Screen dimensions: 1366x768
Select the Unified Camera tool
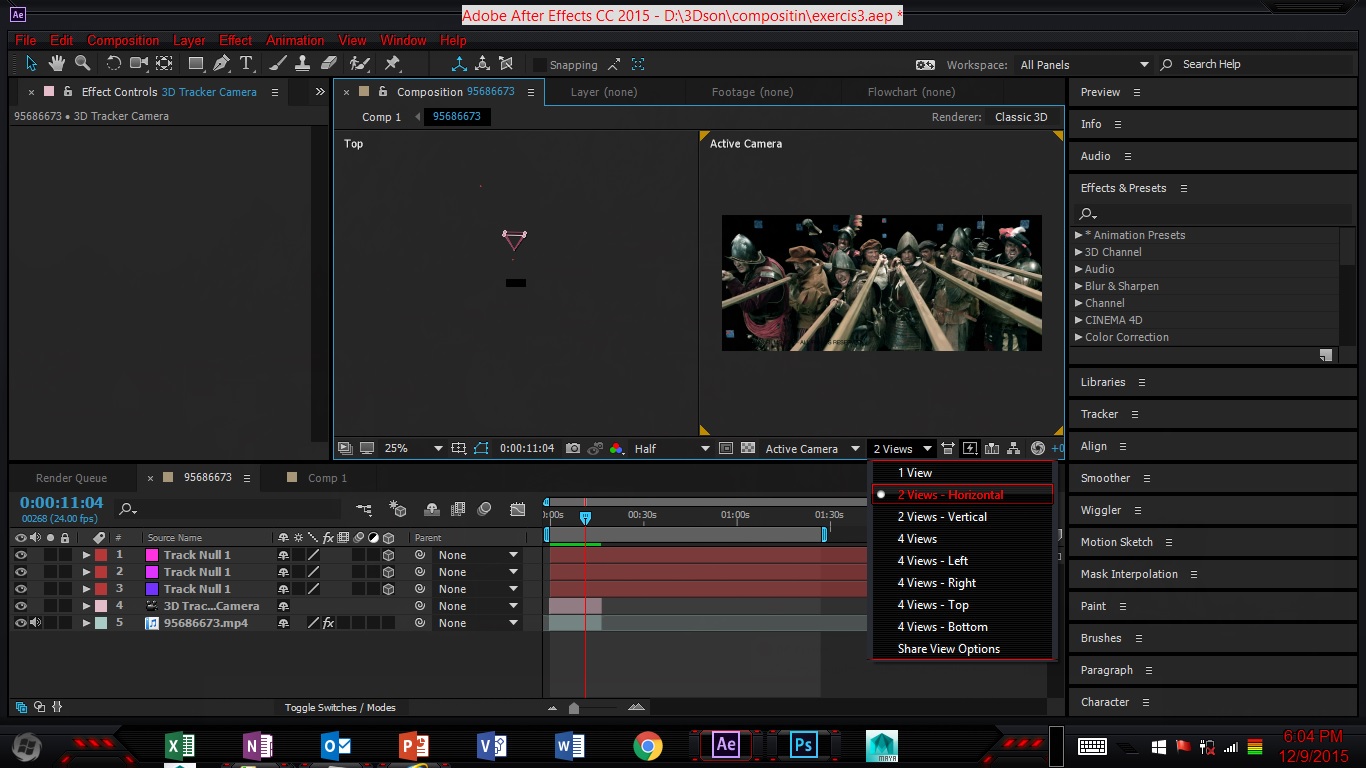pos(139,63)
